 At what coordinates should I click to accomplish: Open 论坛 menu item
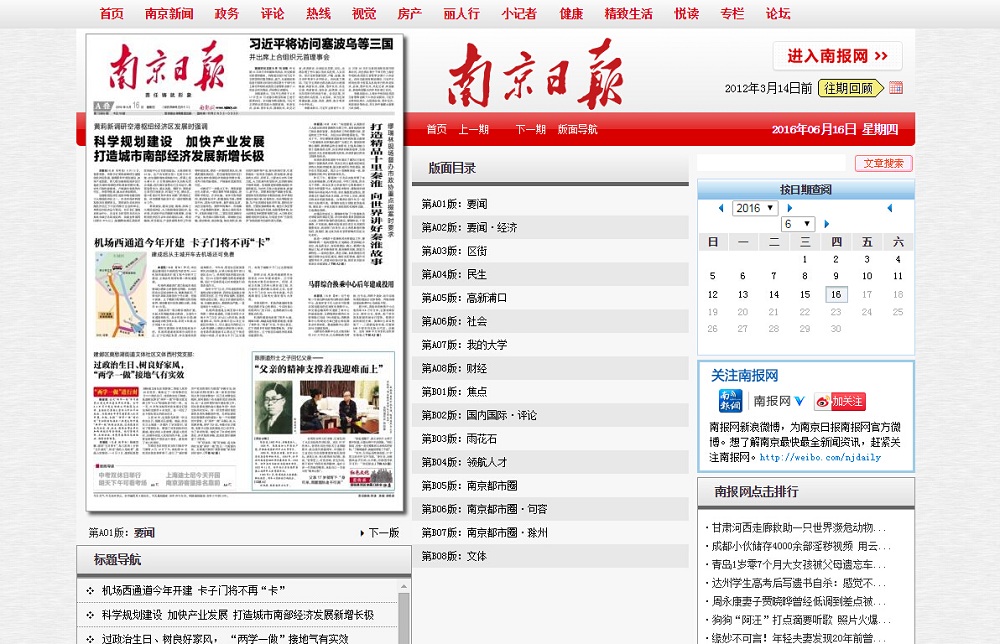778,13
